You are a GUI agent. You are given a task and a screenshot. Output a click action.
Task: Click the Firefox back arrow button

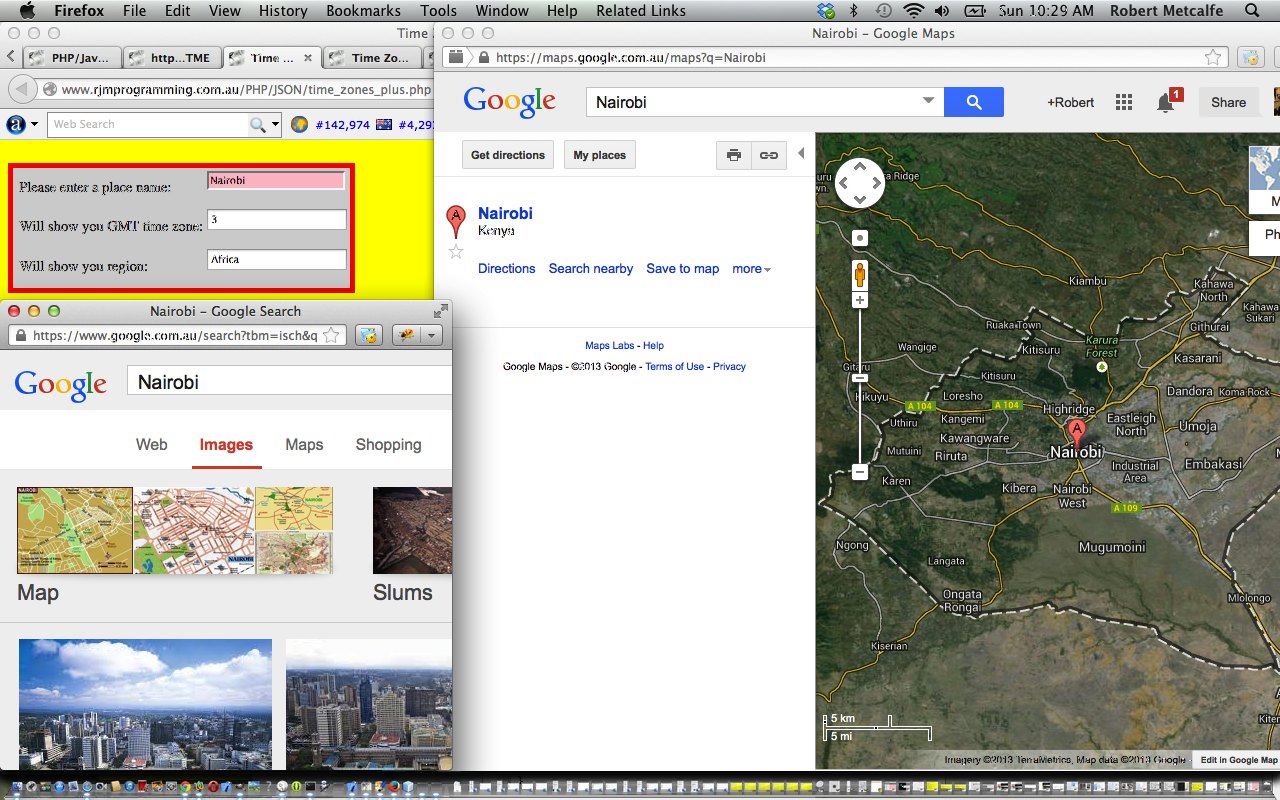pos(20,89)
